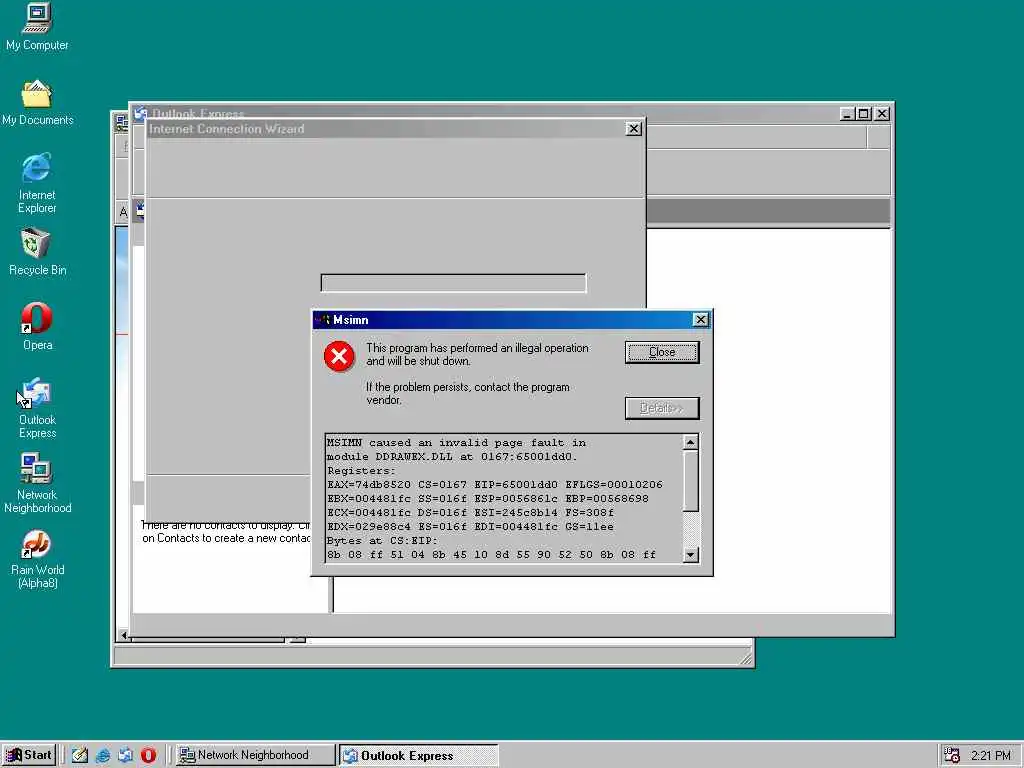The image size is (1024, 768).
Task: Close the Internet Connection Wizard window
Action: click(x=633, y=129)
